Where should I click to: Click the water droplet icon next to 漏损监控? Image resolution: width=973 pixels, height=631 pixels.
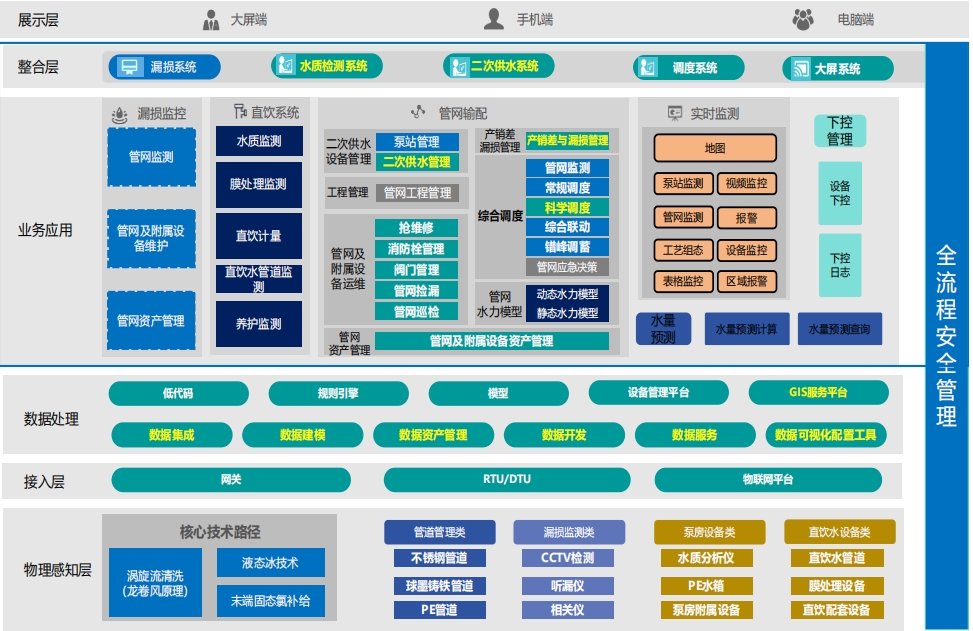117,113
